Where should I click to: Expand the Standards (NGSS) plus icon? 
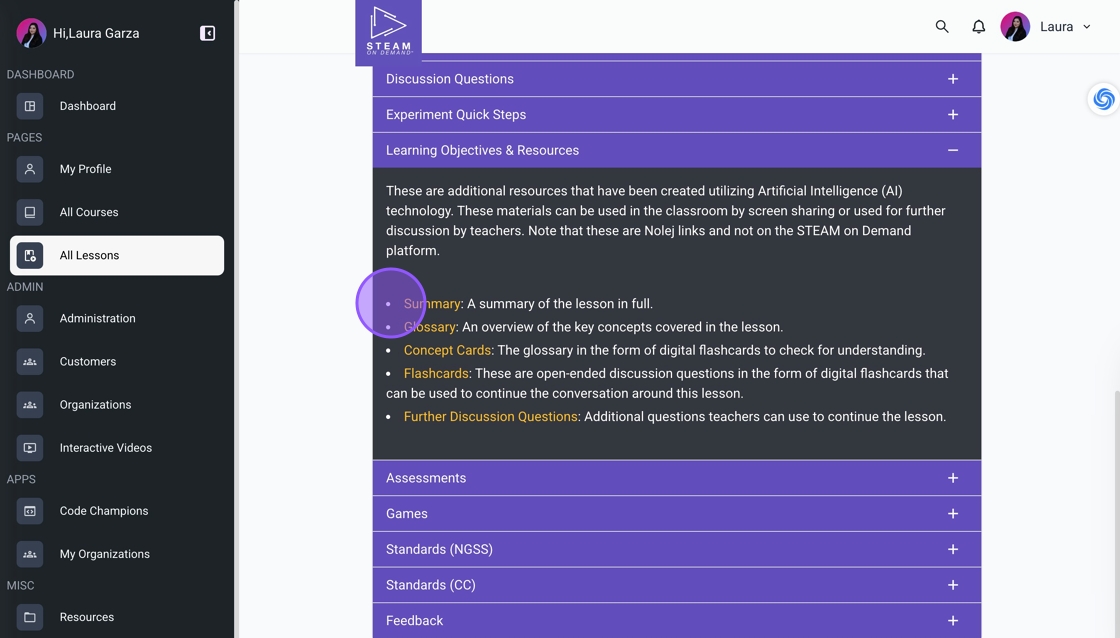[x=952, y=549]
